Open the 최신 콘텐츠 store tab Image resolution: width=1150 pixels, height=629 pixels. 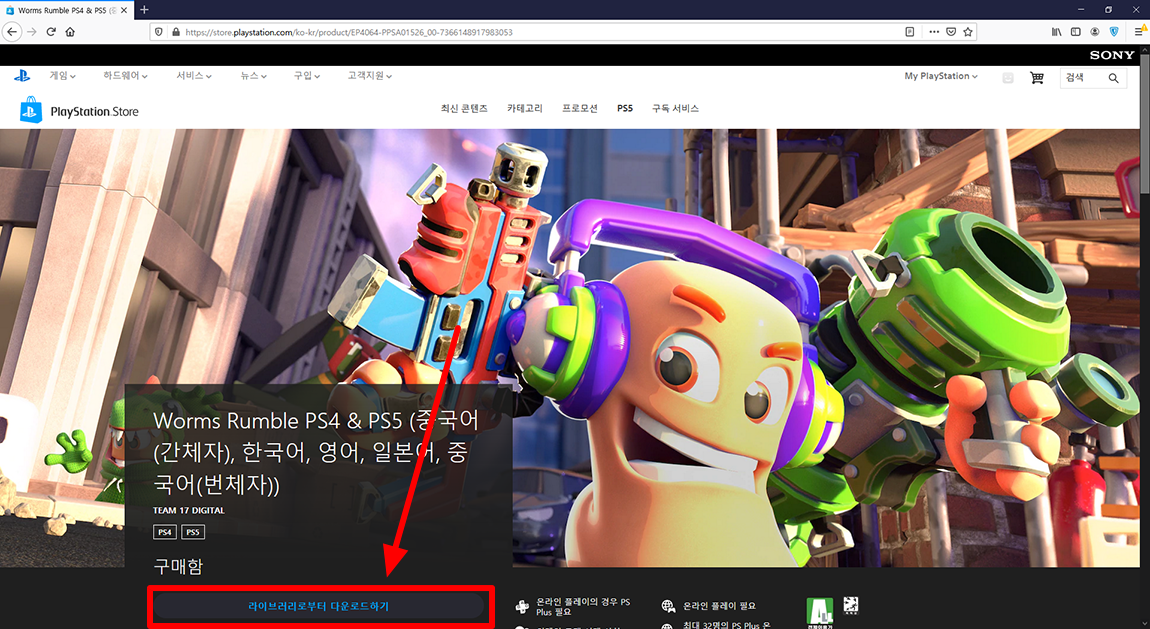(x=464, y=108)
